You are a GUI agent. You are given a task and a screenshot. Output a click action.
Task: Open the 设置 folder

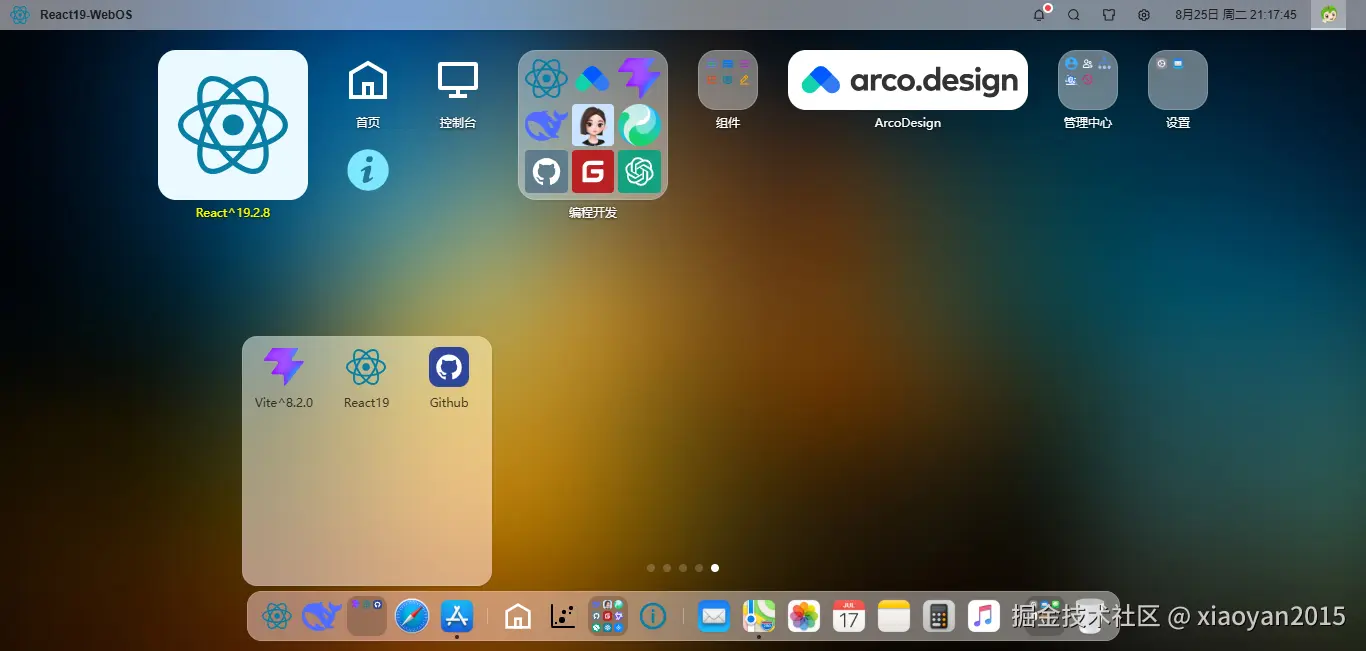tap(1178, 80)
